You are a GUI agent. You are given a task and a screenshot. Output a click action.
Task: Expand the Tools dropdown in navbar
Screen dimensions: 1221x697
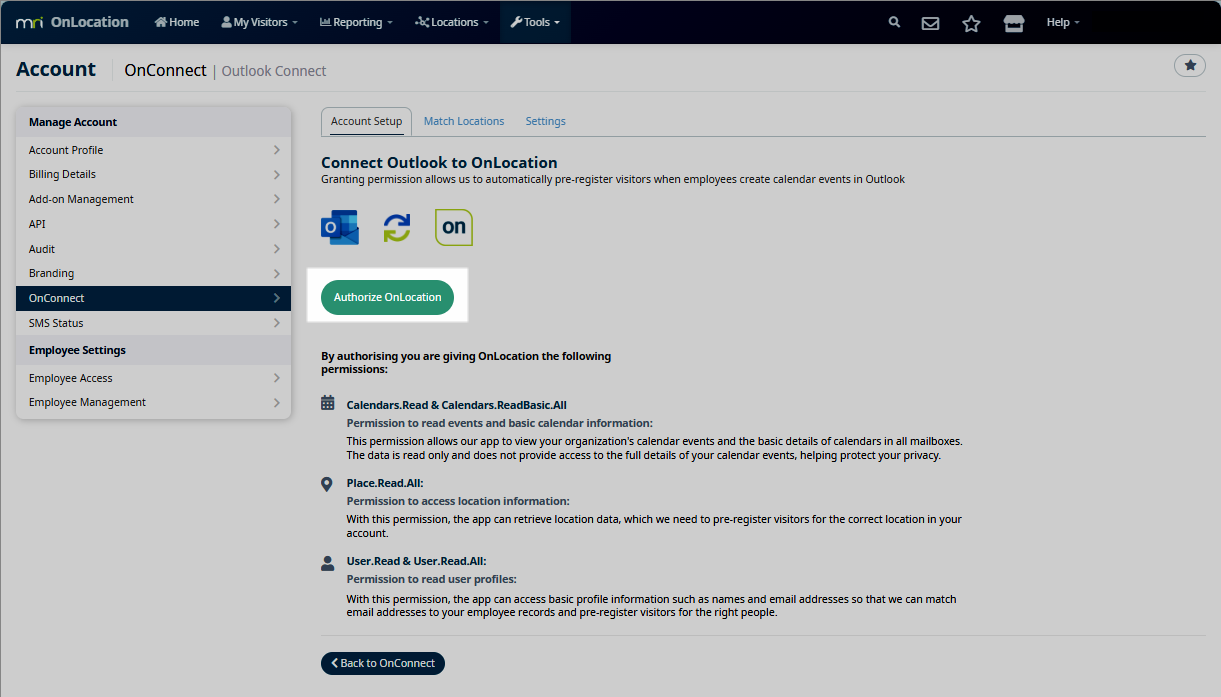[535, 22]
